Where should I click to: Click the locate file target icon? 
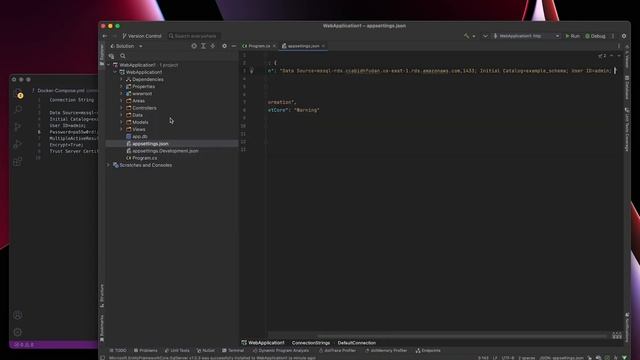point(194,46)
